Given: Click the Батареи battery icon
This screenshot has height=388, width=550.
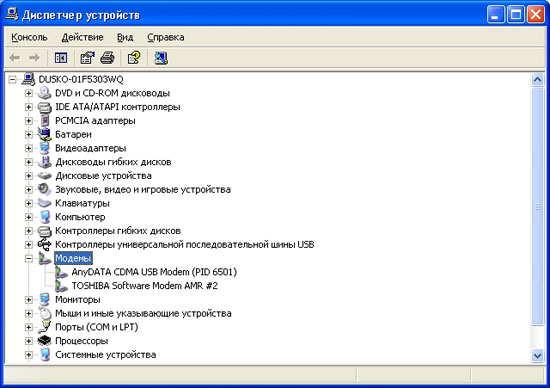Looking at the screenshot, I should [45, 134].
